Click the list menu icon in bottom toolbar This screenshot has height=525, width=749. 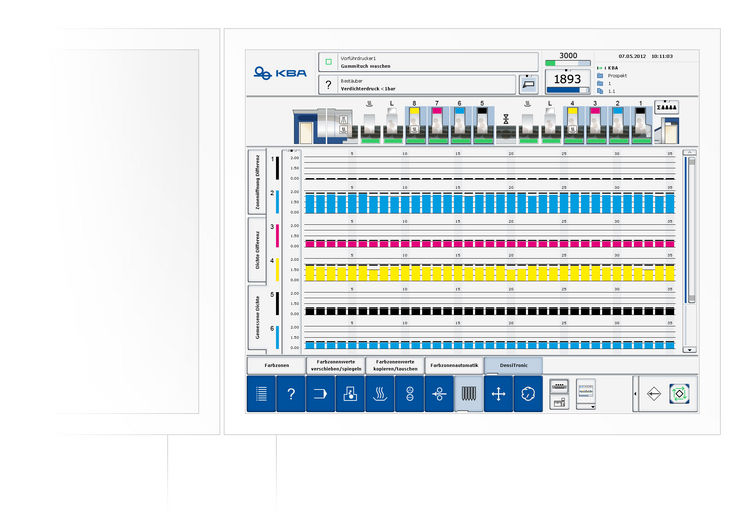pos(262,394)
